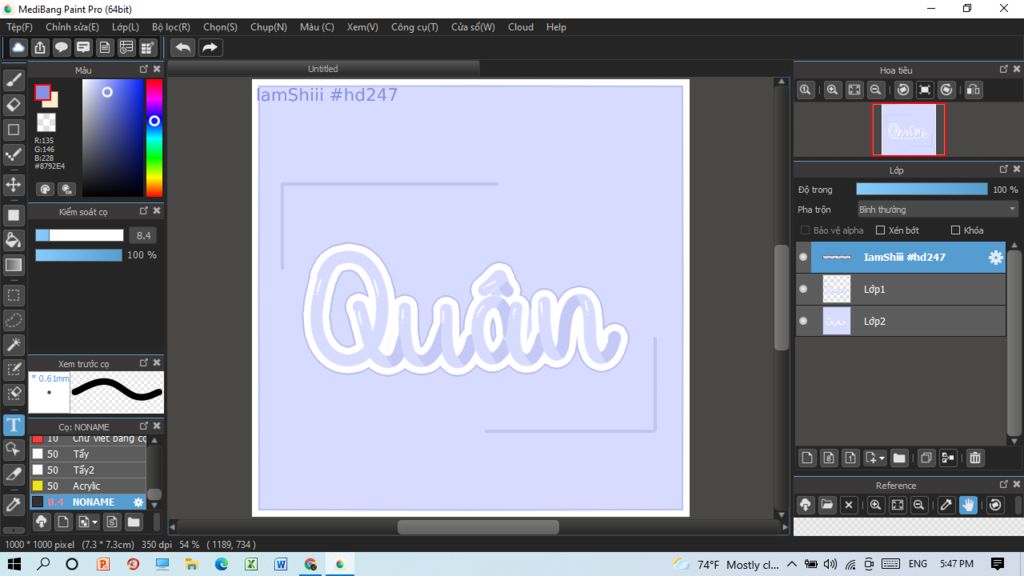Select the Bucket fill tool
Screen dimensions: 1024x576
(13, 240)
